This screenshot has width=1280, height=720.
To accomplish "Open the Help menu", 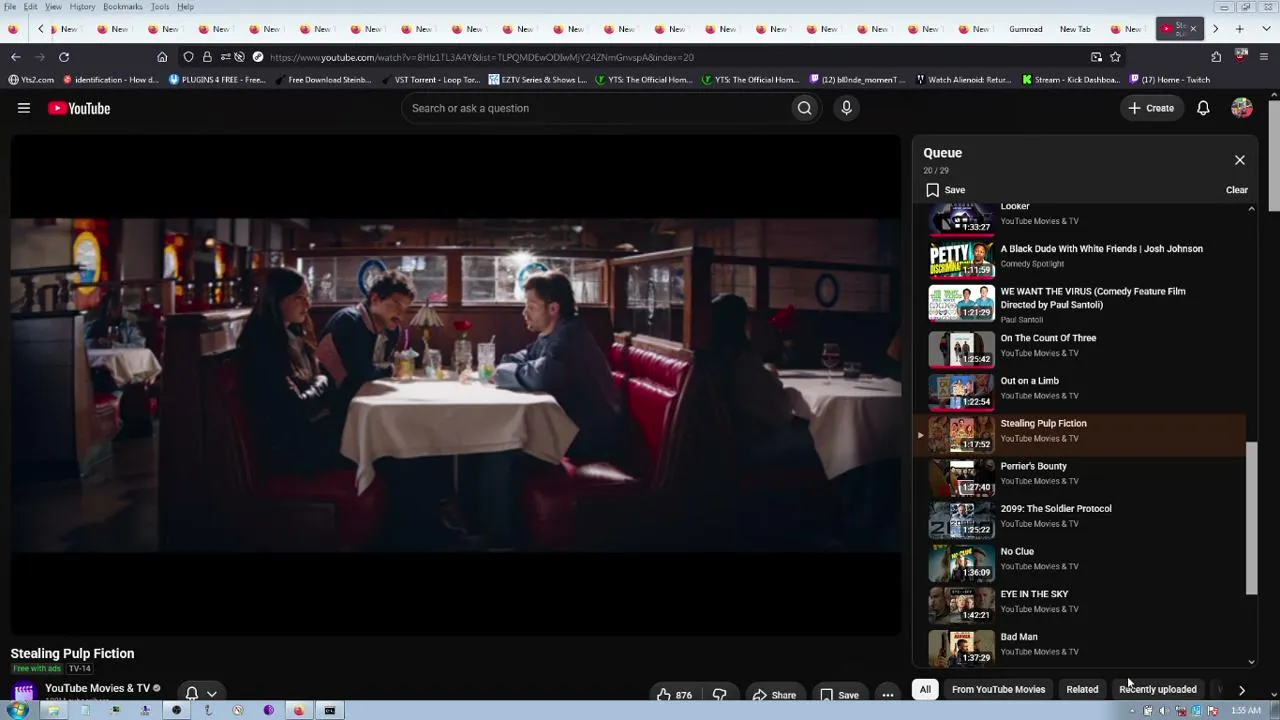I will pos(186,7).
